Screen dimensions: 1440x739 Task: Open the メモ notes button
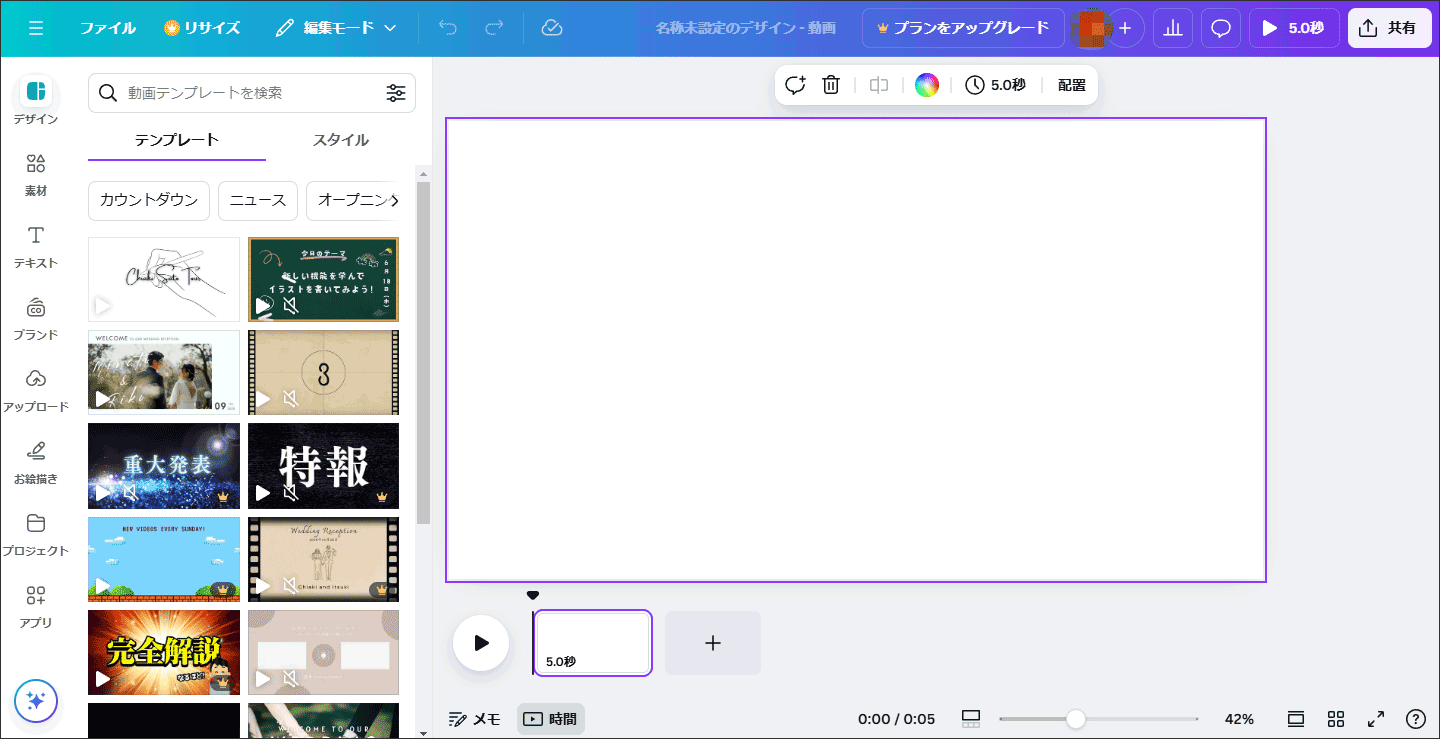coord(475,719)
